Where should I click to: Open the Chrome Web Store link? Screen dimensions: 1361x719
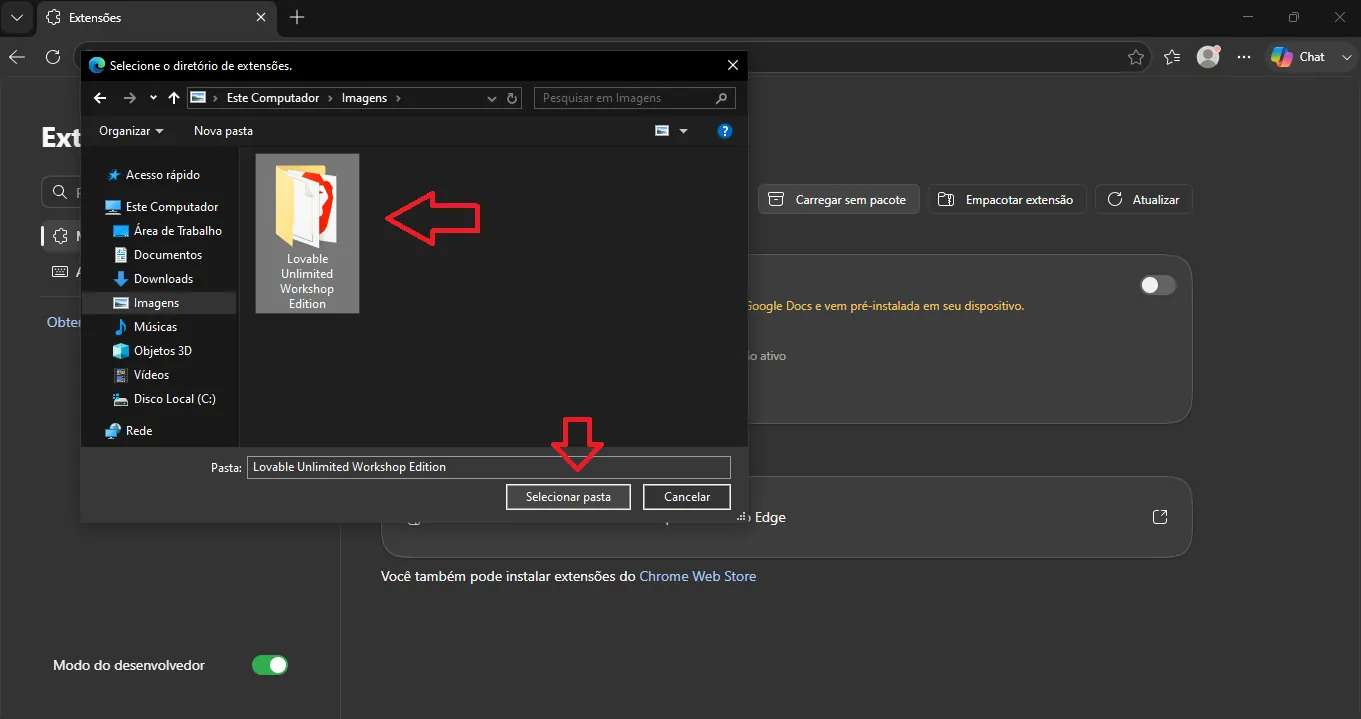coord(698,576)
